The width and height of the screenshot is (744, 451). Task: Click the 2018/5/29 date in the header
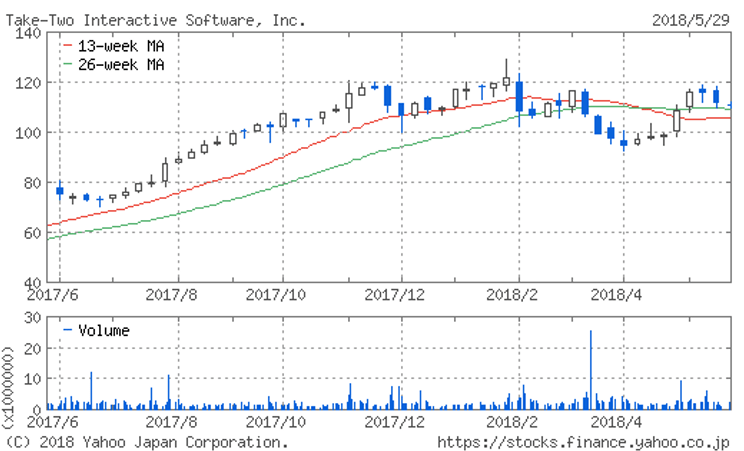pos(691,19)
